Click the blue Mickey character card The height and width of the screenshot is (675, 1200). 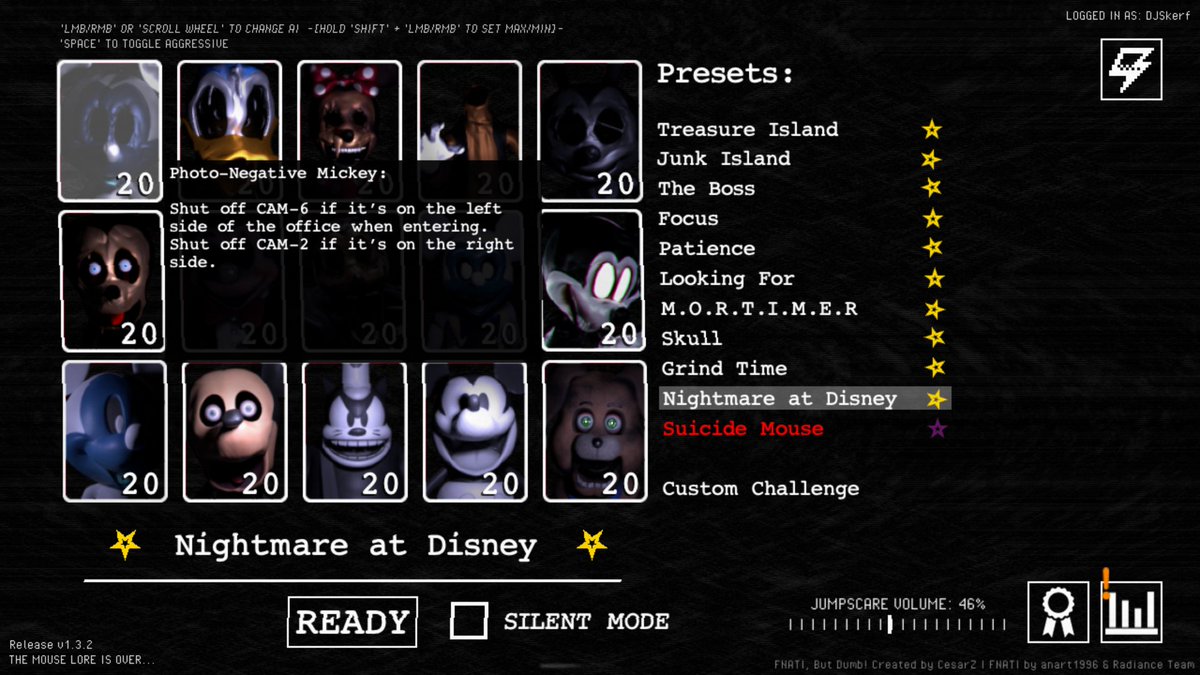[114, 431]
